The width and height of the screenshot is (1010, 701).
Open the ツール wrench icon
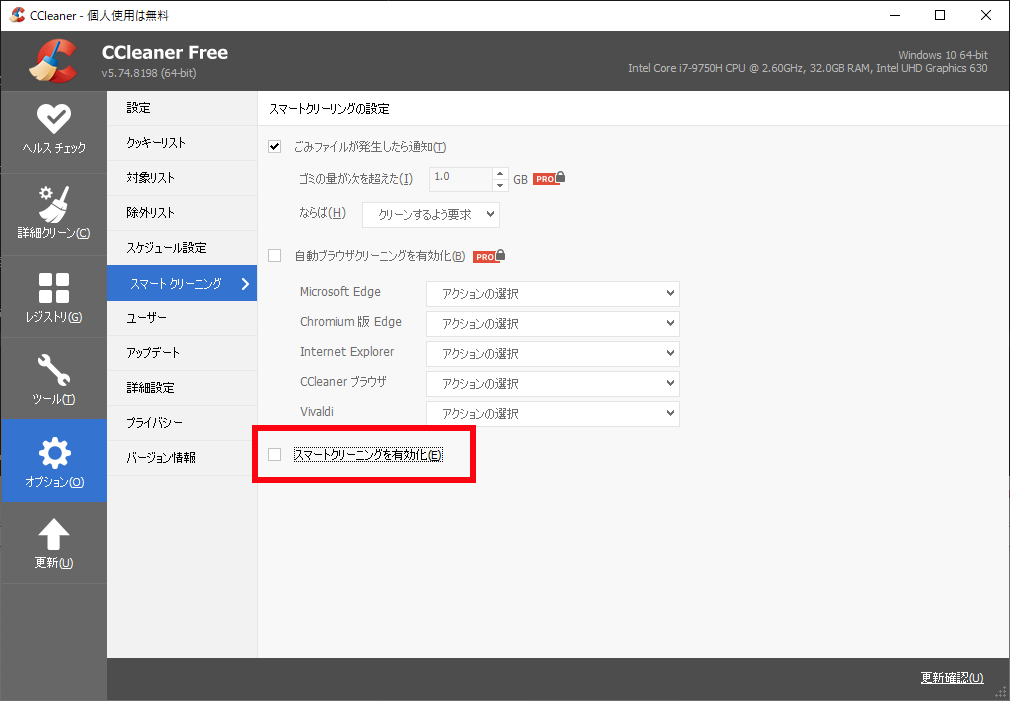point(53,370)
